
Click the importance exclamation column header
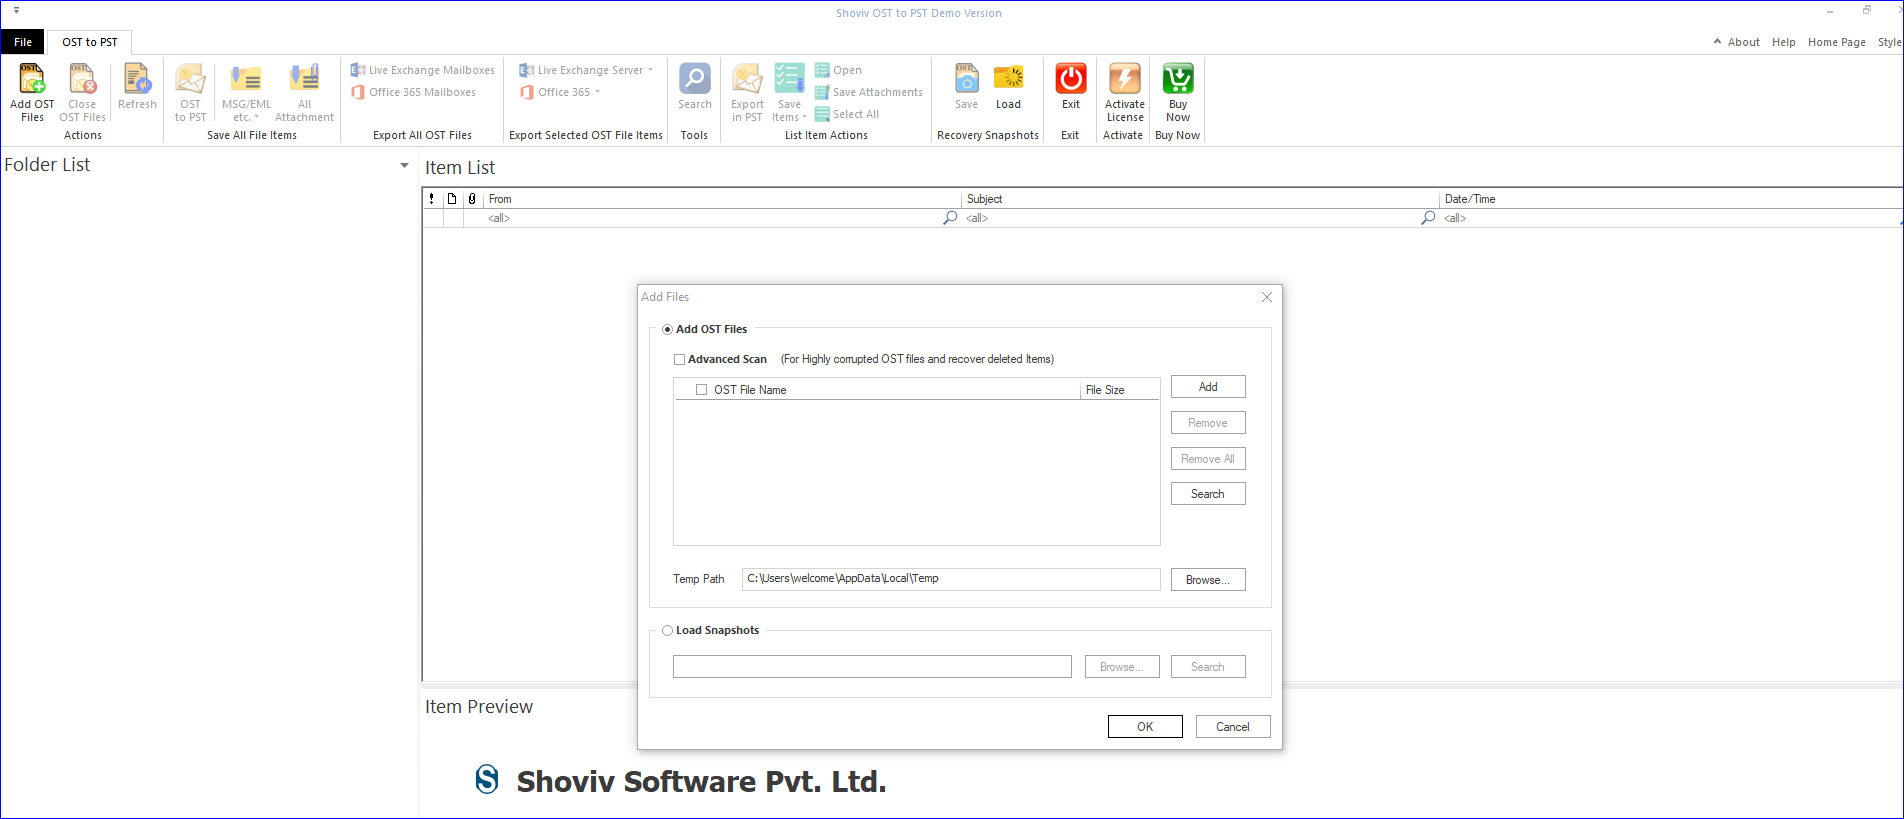coord(432,199)
